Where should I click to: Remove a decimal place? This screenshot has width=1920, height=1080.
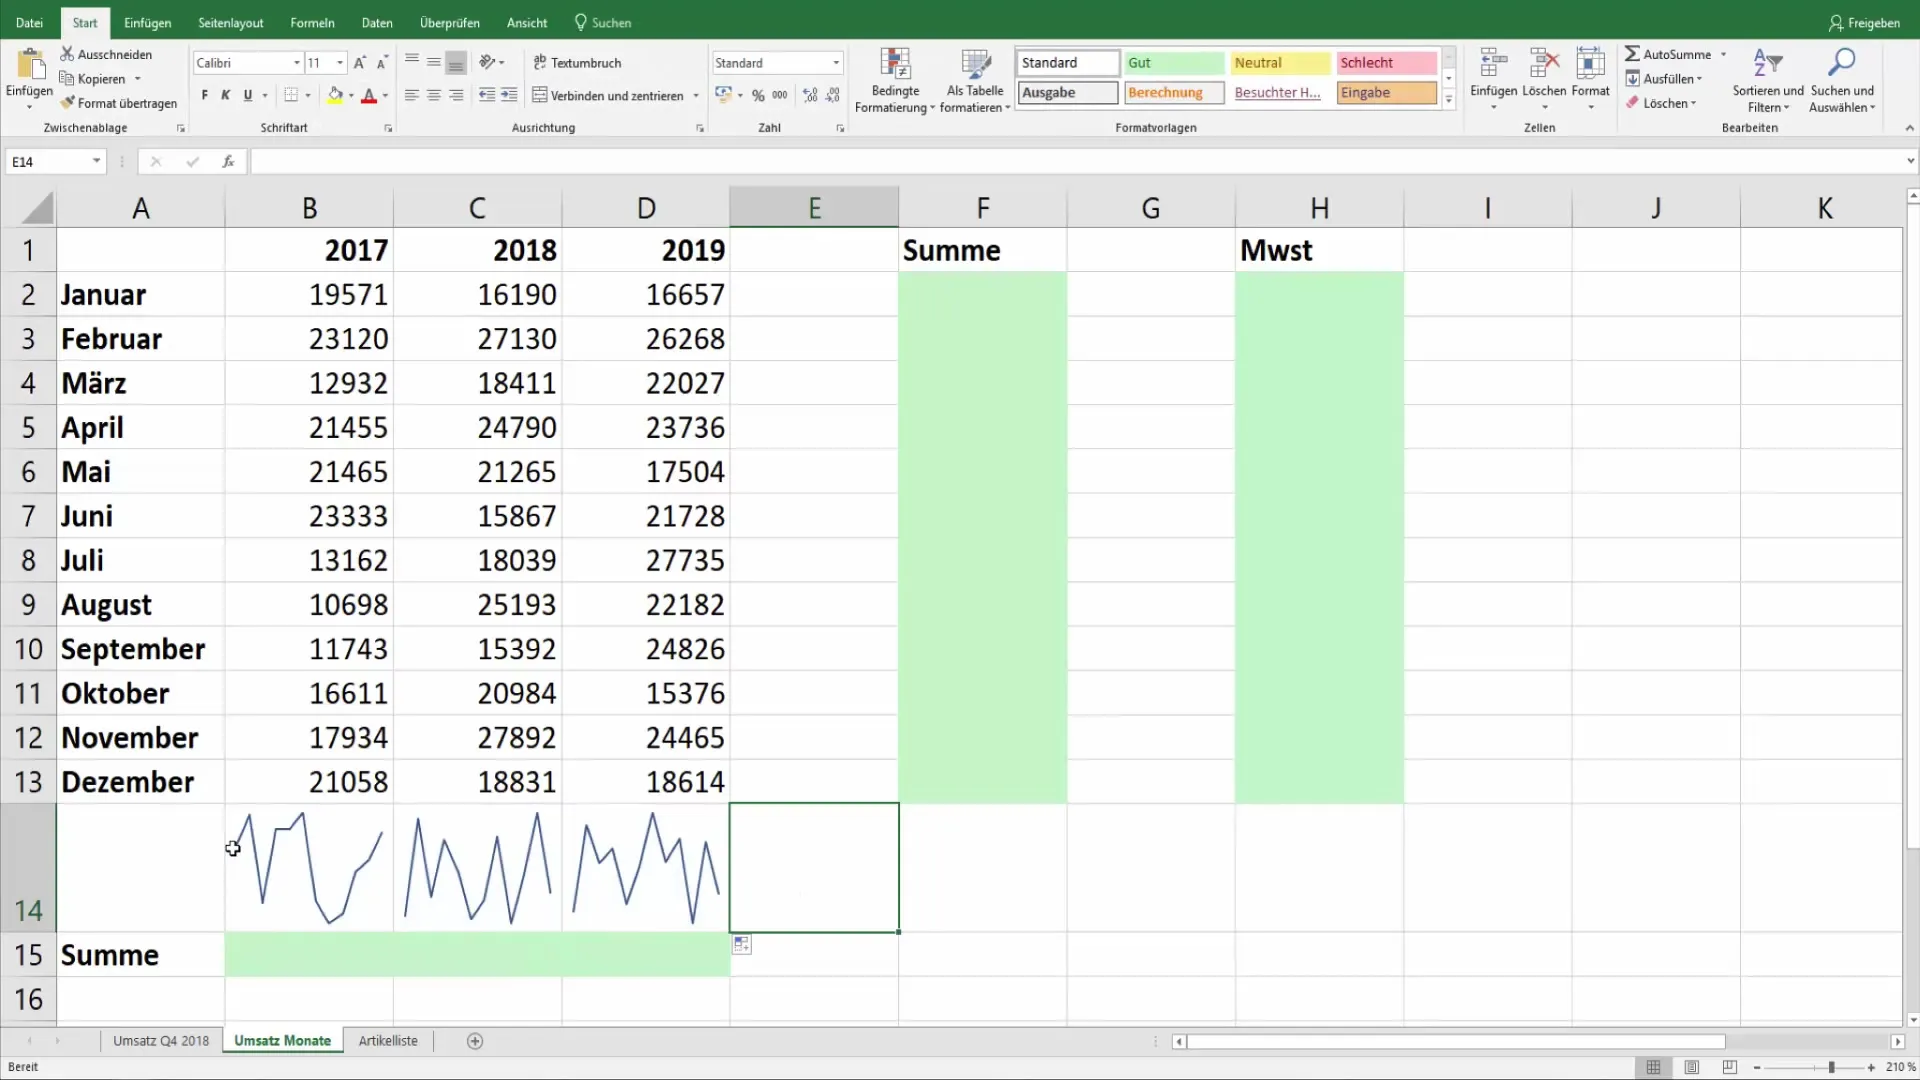click(833, 95)
